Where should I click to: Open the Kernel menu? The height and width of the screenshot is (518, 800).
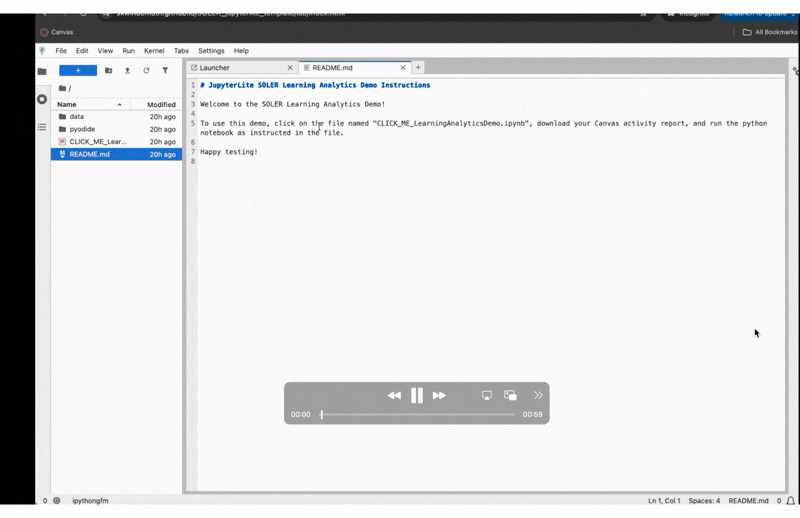point(154,51)
